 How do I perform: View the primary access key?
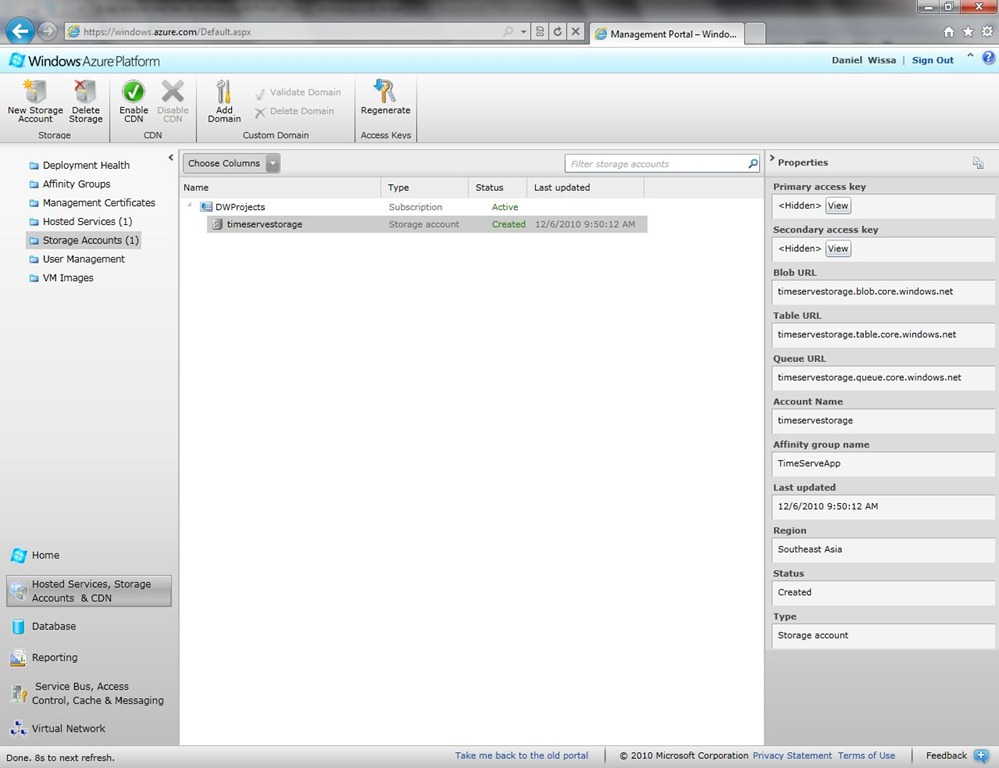pyautogui.click(x=838, y=206)
